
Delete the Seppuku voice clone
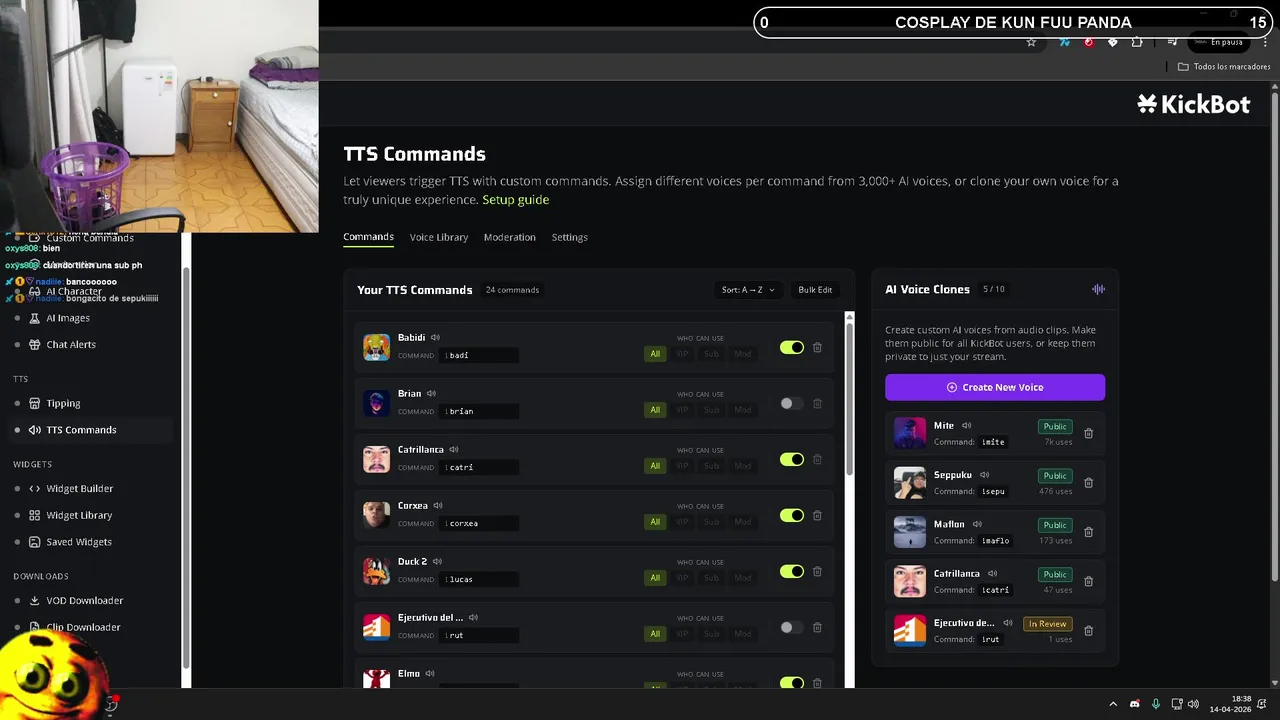point(1089,483)
